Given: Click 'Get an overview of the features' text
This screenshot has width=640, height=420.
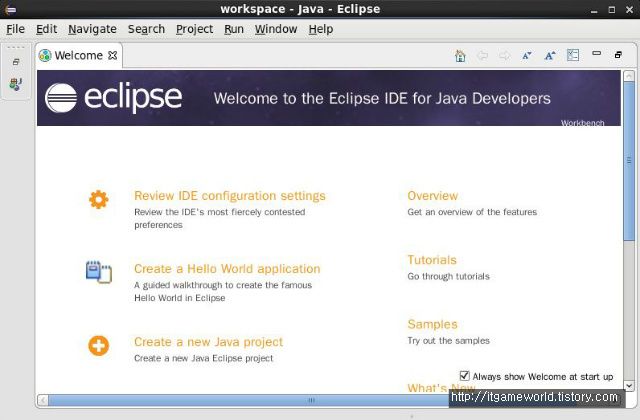Looking at the screenshot, I should (472, 212).
